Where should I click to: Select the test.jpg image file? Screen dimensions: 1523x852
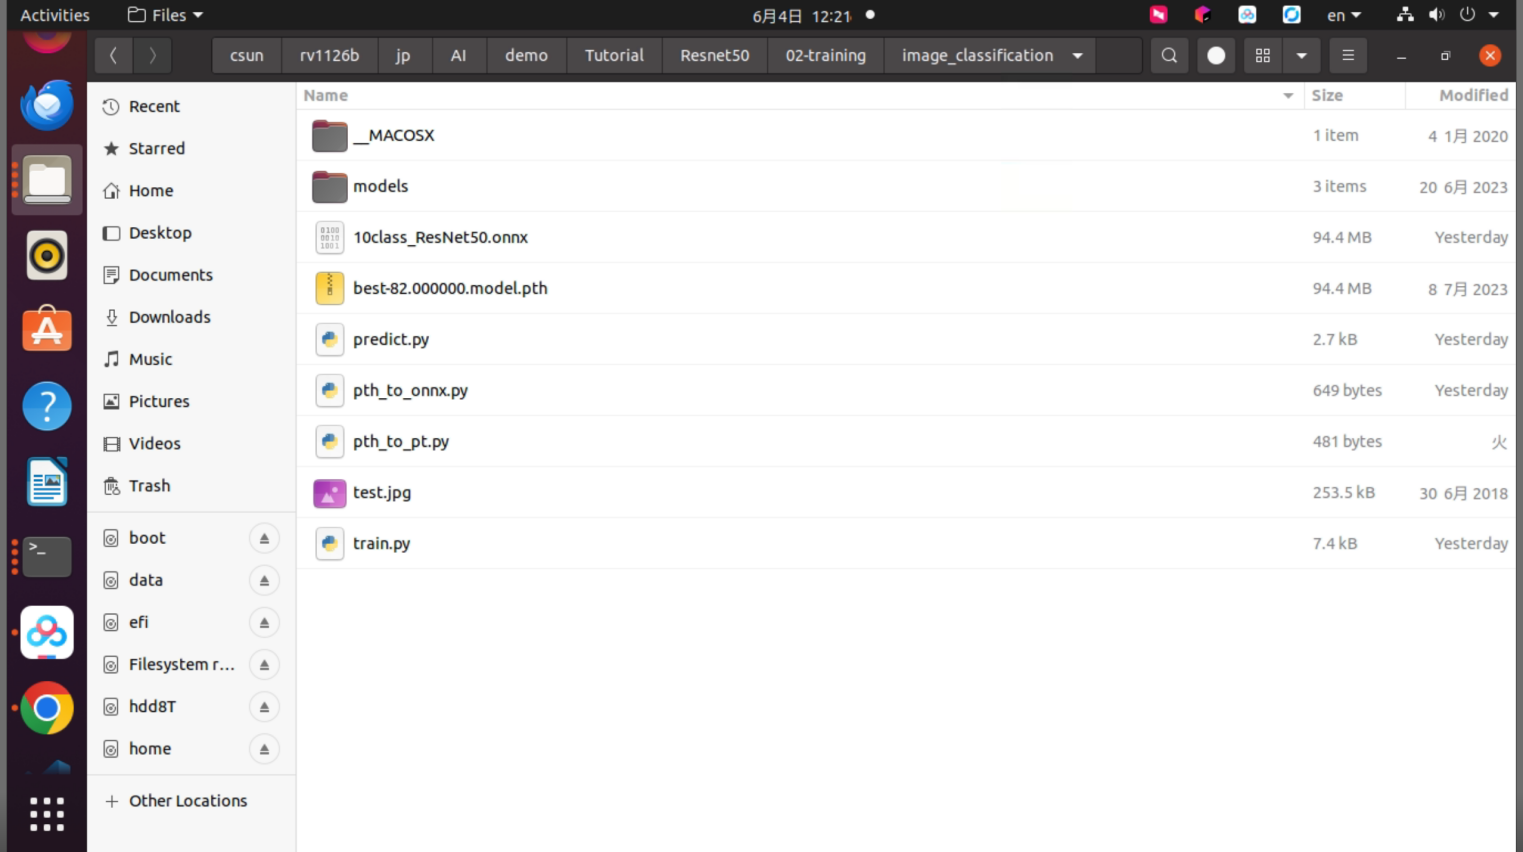[x=906, y=492]
